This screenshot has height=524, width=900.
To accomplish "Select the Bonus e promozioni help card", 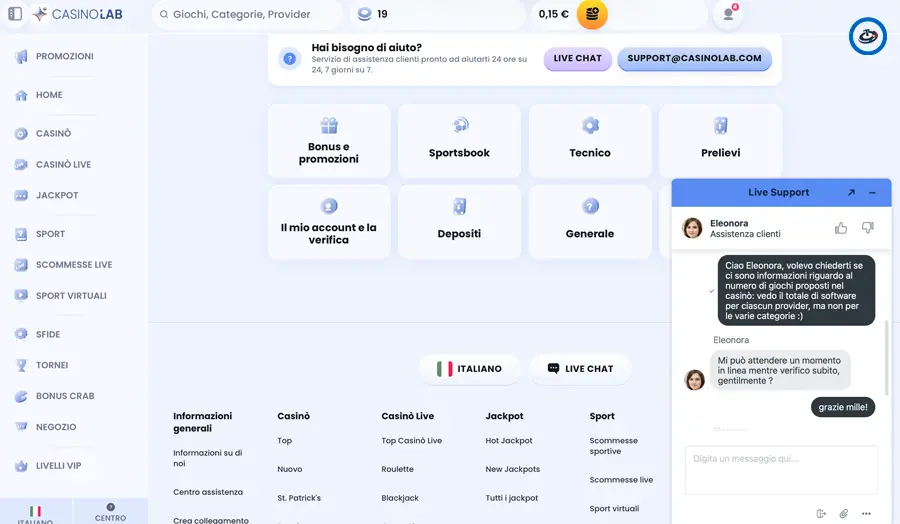I will [329, 141].
